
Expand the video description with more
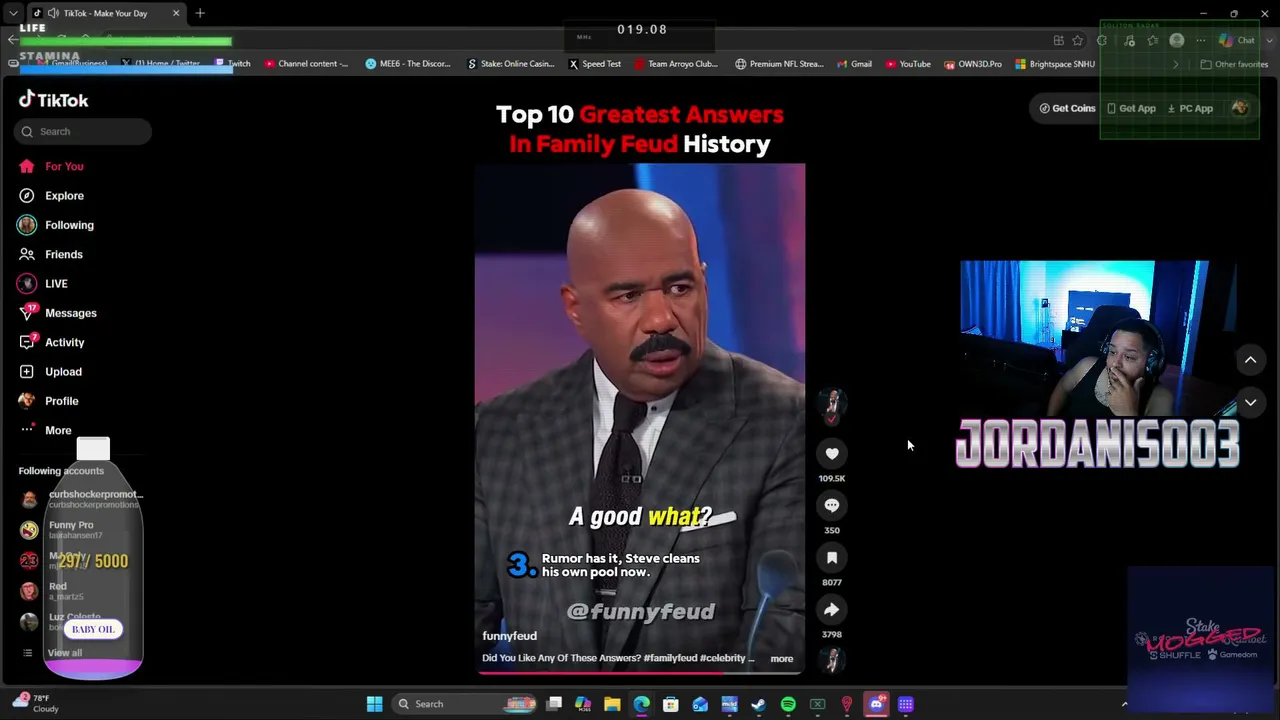coord(782,659)
